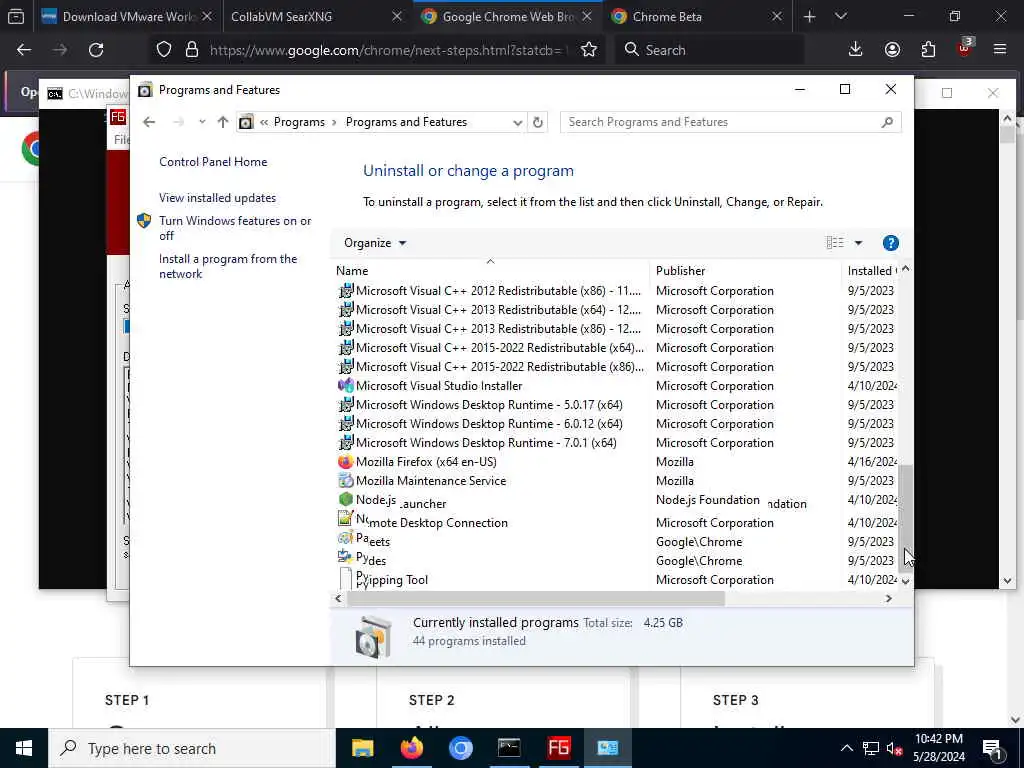The image size is (1024, 768).
Task: Click the padlock site info icon
Action: [191, 50]
